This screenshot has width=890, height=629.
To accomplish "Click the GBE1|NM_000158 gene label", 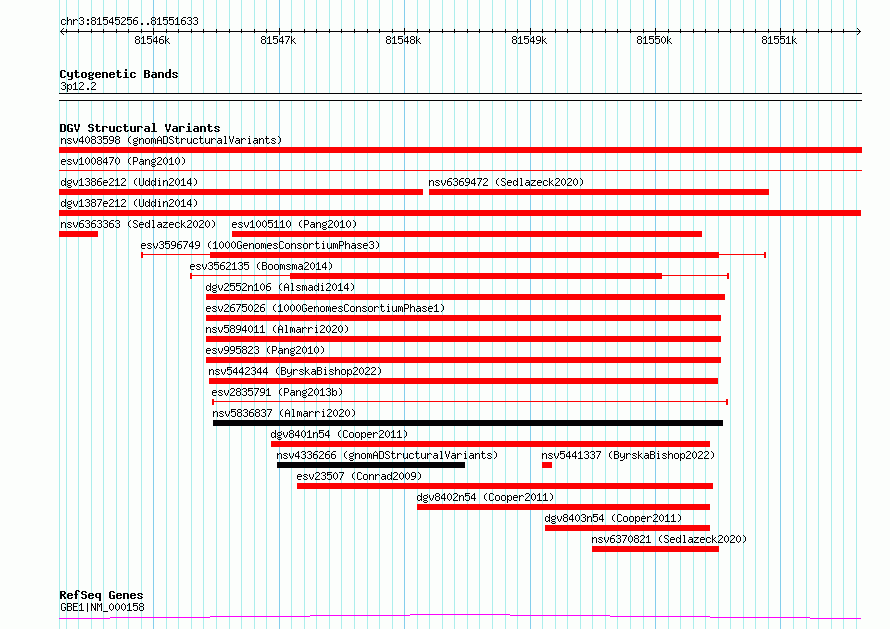I will coord(102,607).
